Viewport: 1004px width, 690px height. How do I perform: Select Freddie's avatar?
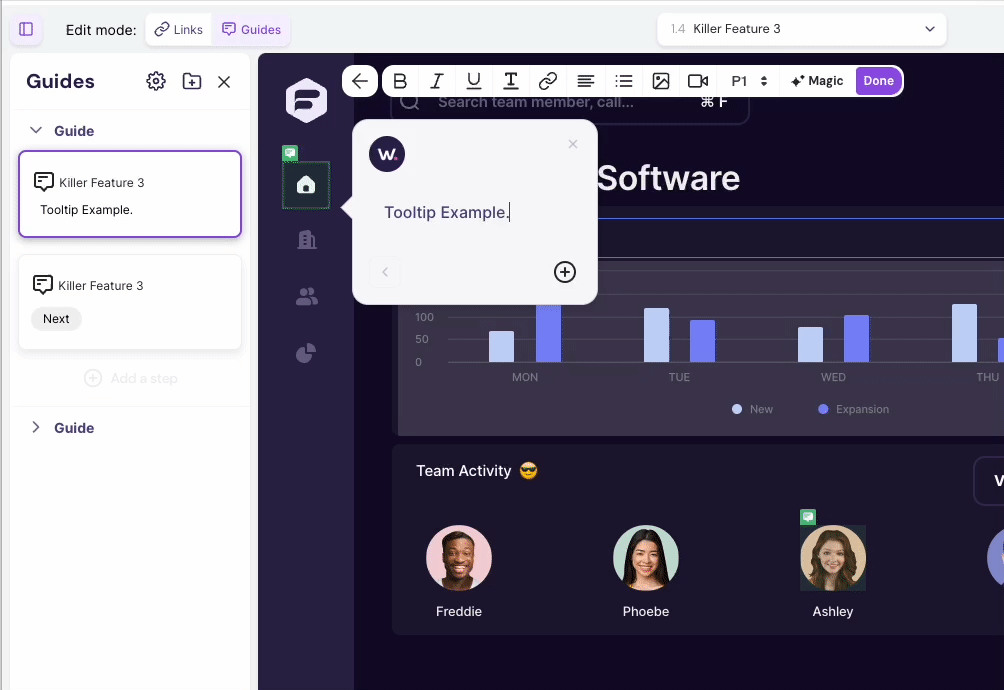tap(459, 558)
